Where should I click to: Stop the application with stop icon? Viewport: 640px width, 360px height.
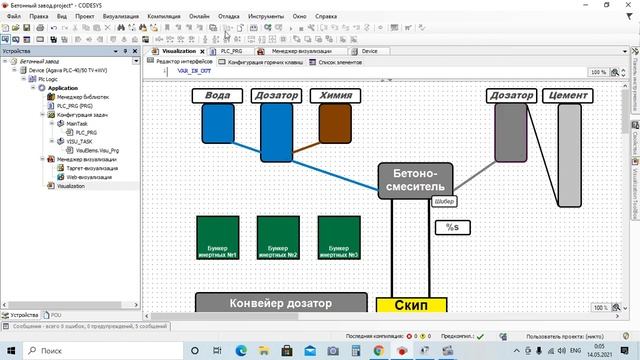coord(301,28)
